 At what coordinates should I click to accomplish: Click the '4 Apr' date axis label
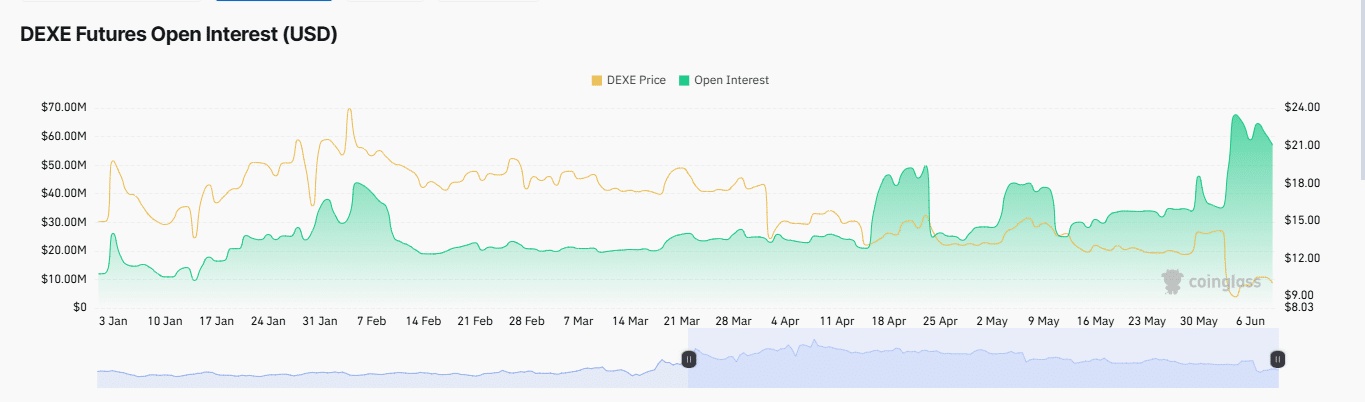[785, 322]
